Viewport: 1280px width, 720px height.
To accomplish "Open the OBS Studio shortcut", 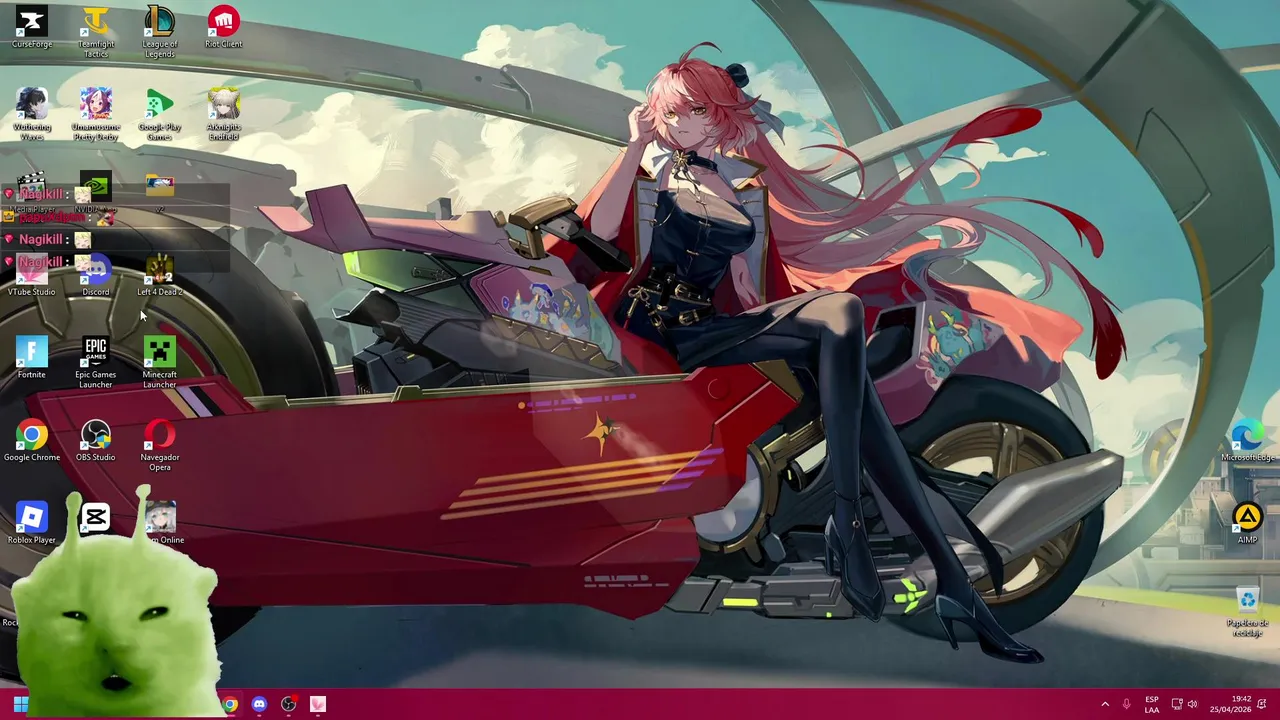I will point(96,441).
